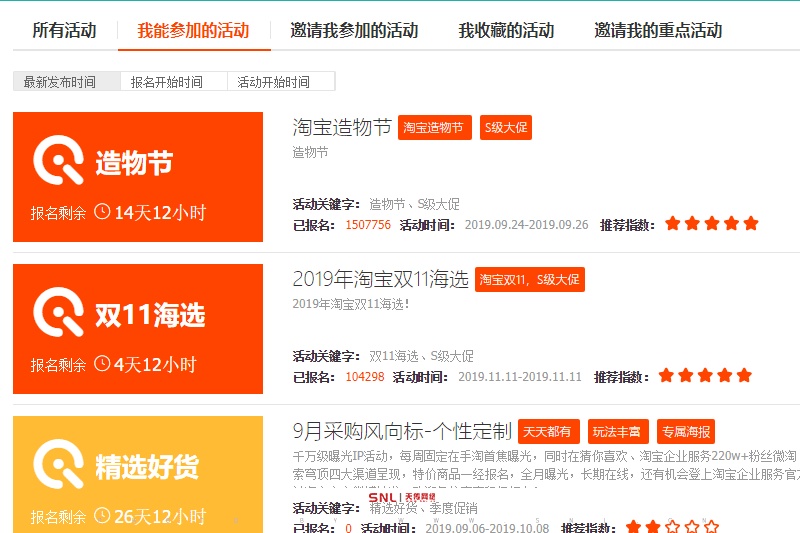Click the 14天12小时 remaining time text
The height and width of the screenshot is (533, 800).
click(x=160, y=213)
